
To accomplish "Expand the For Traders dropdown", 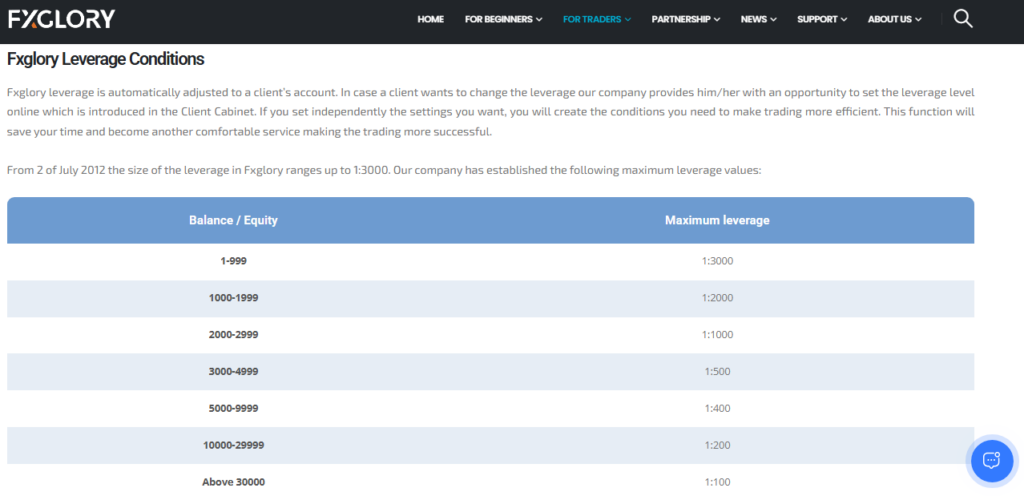I will (x=596, y=19).
